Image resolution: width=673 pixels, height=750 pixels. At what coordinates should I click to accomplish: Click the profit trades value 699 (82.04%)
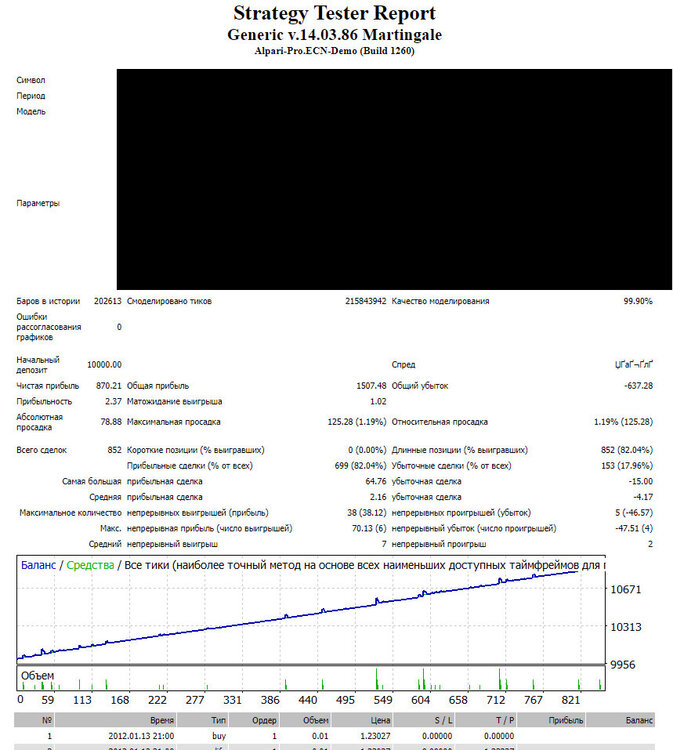(360, 466)
